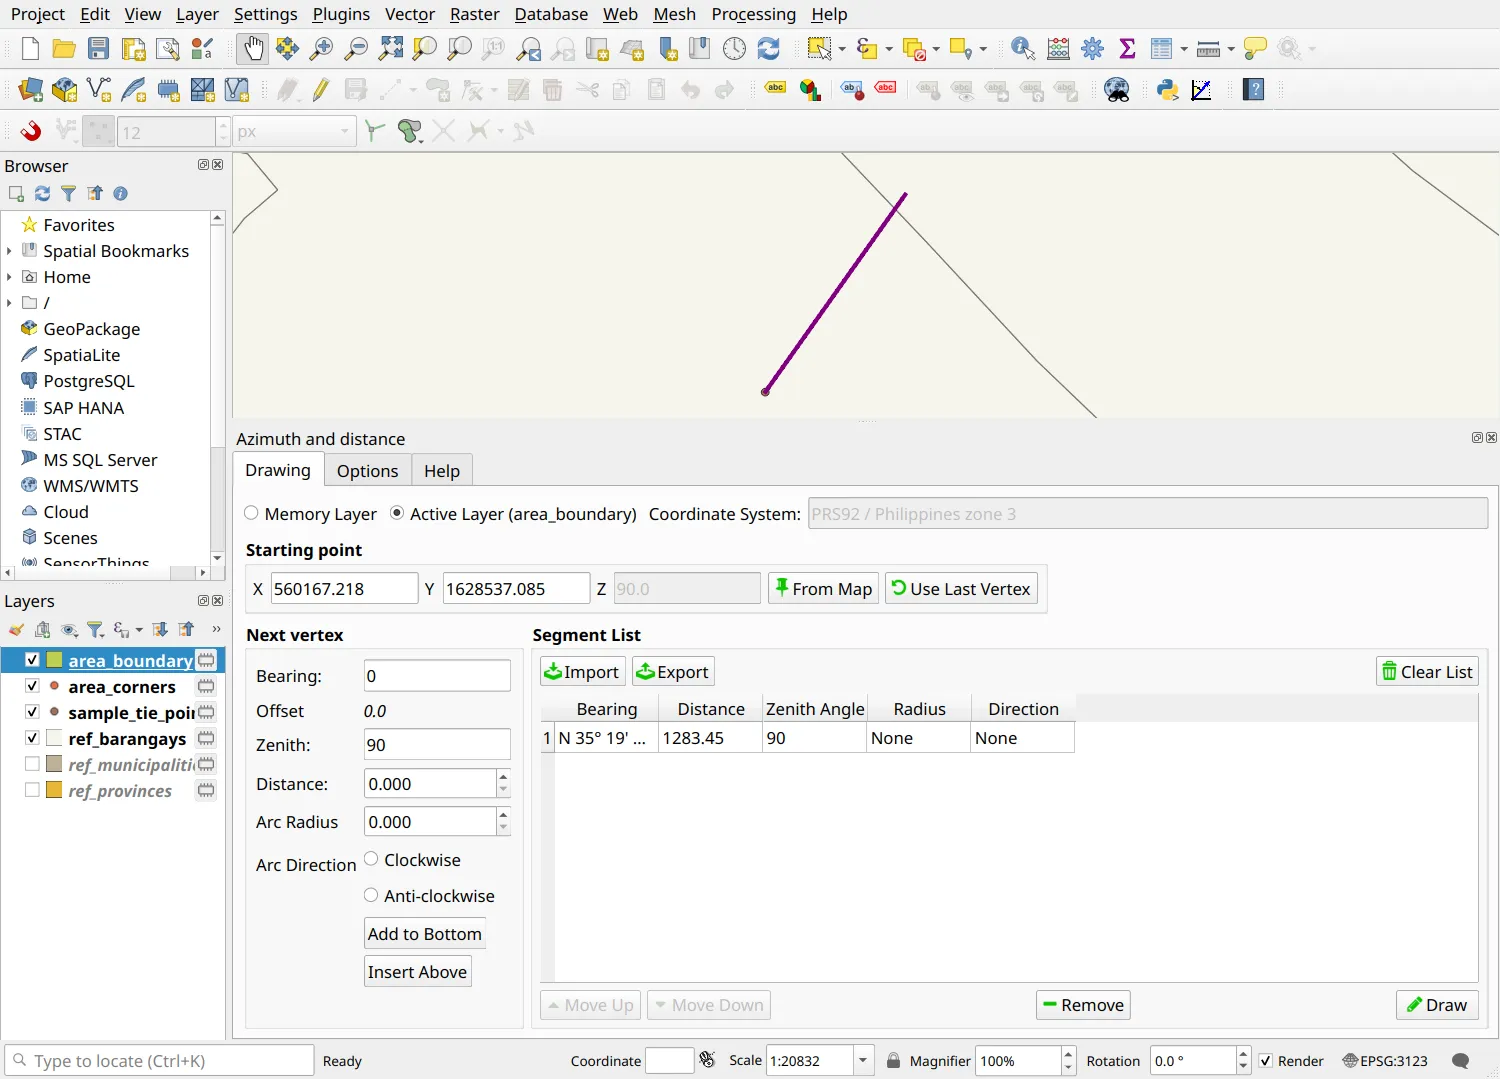Click the layer labeling options abc icon
The width and height of the screenshot is (1500, 1079).
tap(775, 90)
